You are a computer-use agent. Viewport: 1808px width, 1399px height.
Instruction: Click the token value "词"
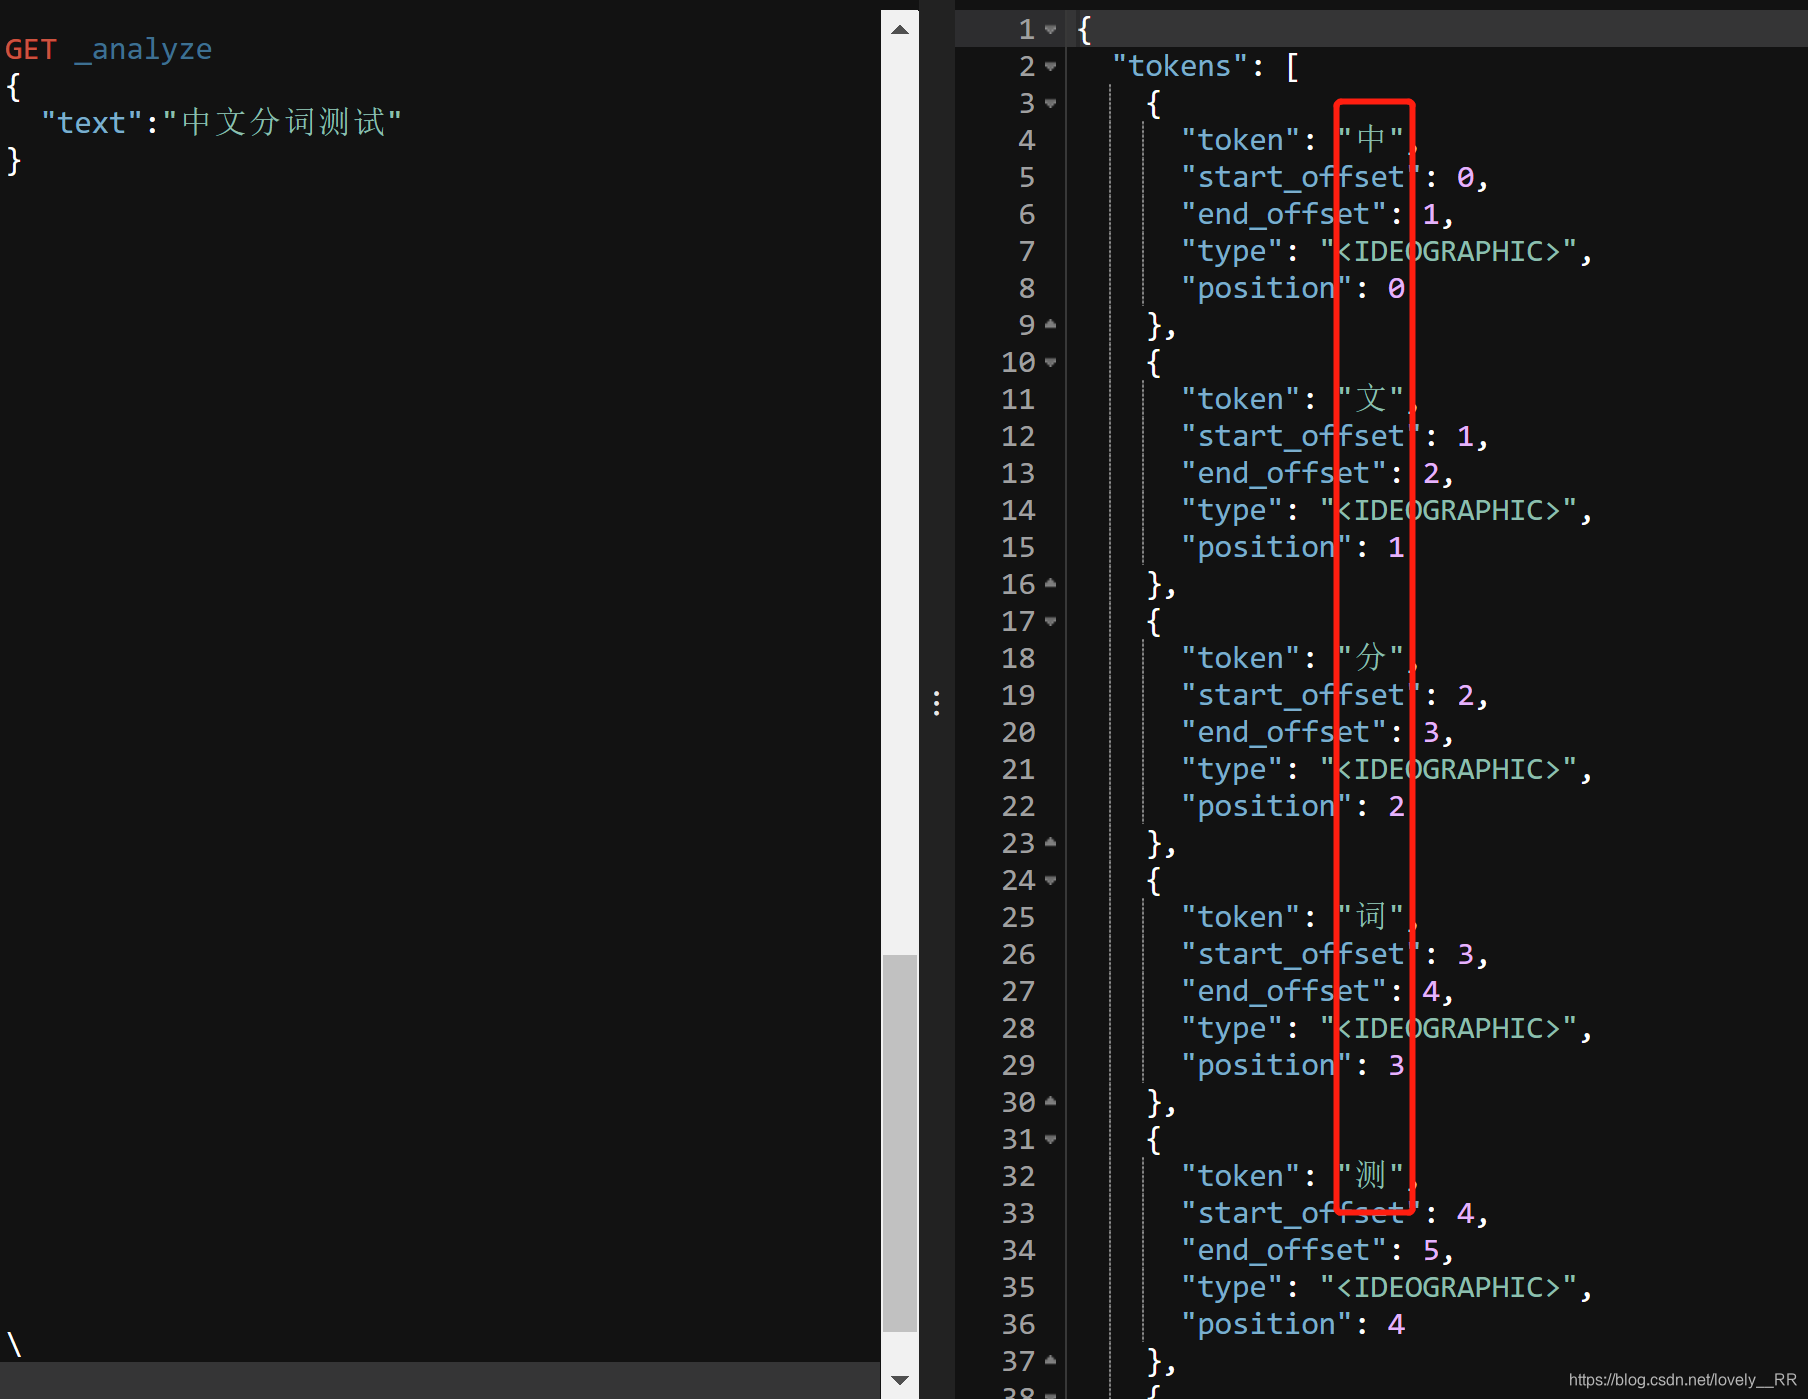(1371, 916)
